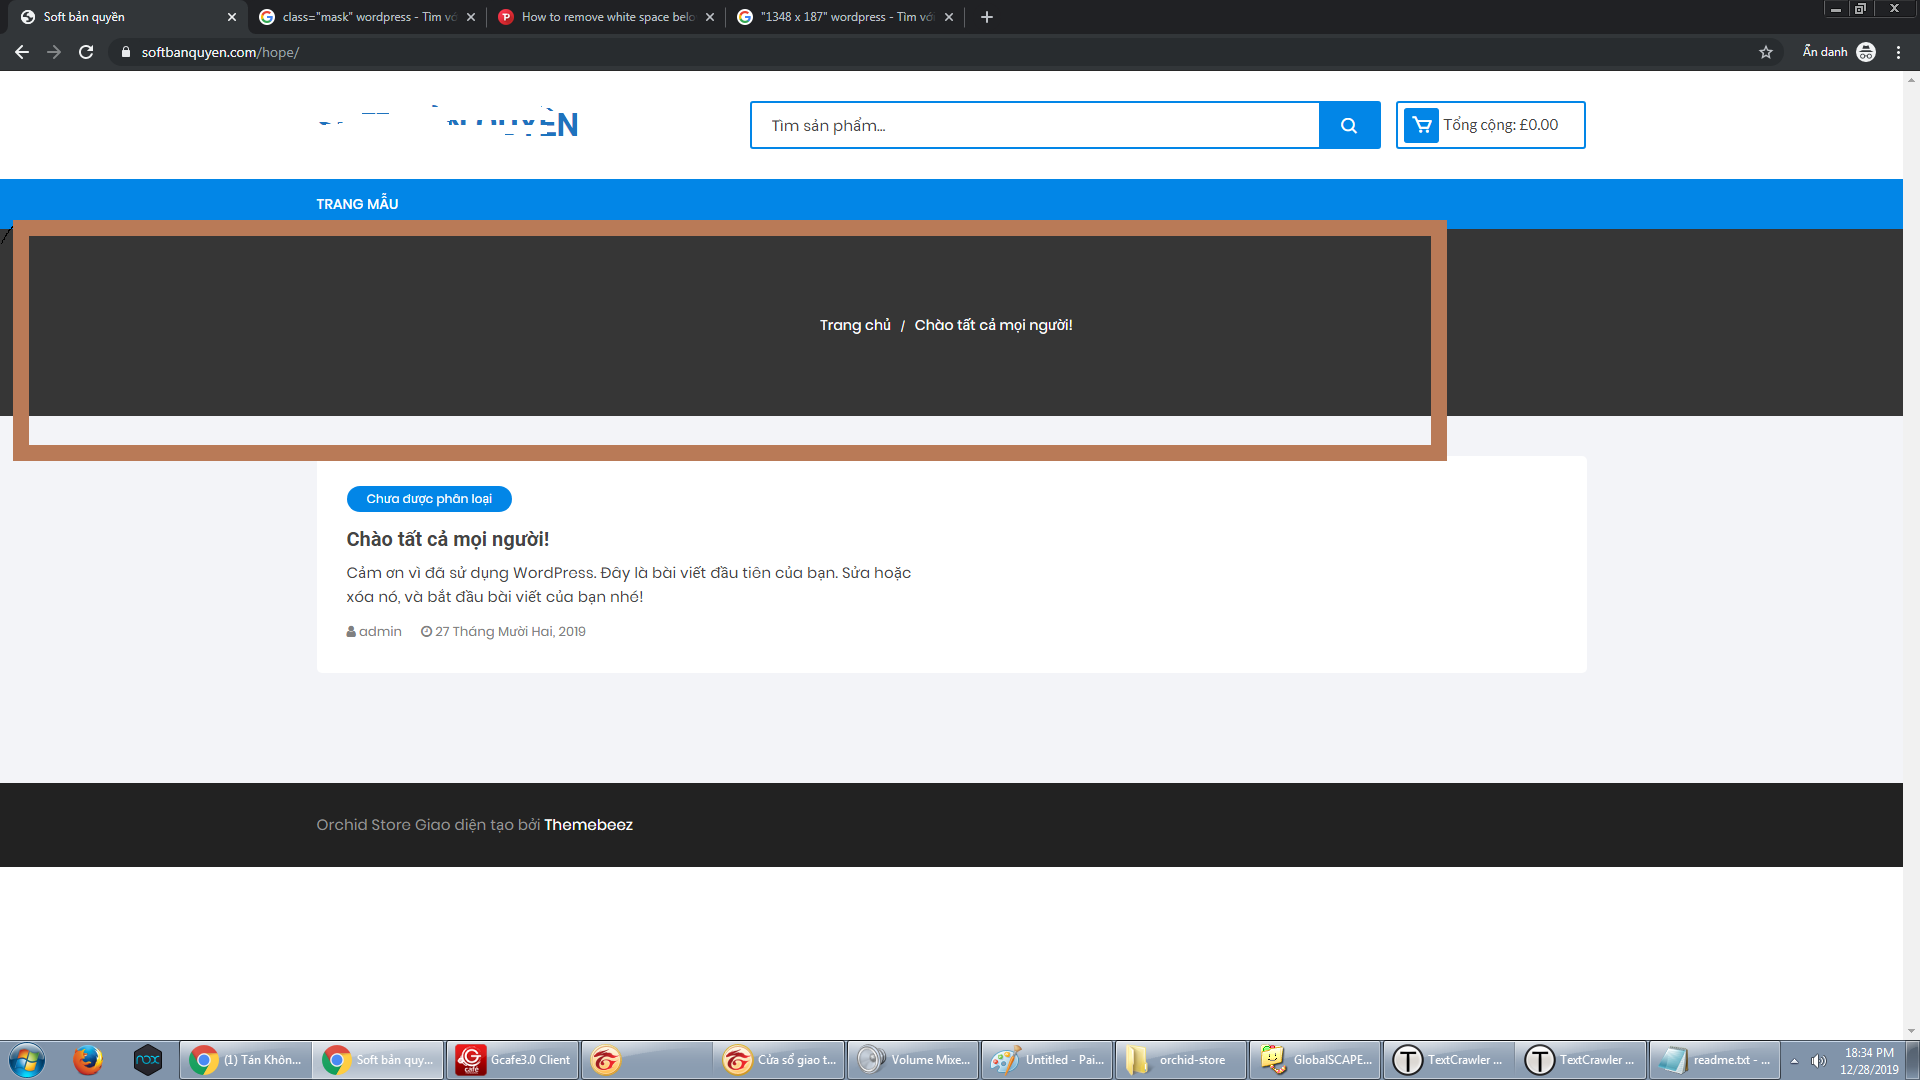This screenshot has height=1080, width=1920.
Task: Click Windows Start orb
Action: tap(27, 1060)
